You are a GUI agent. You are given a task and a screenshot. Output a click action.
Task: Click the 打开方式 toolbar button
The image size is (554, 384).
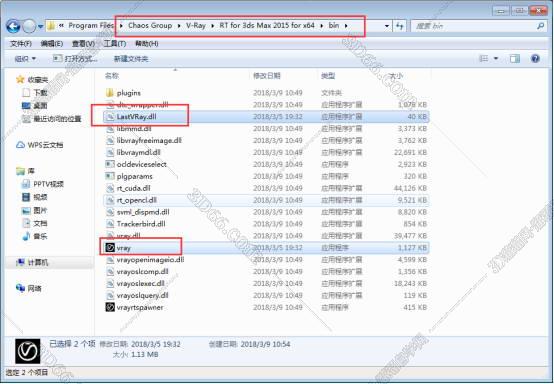click(75, 59)
